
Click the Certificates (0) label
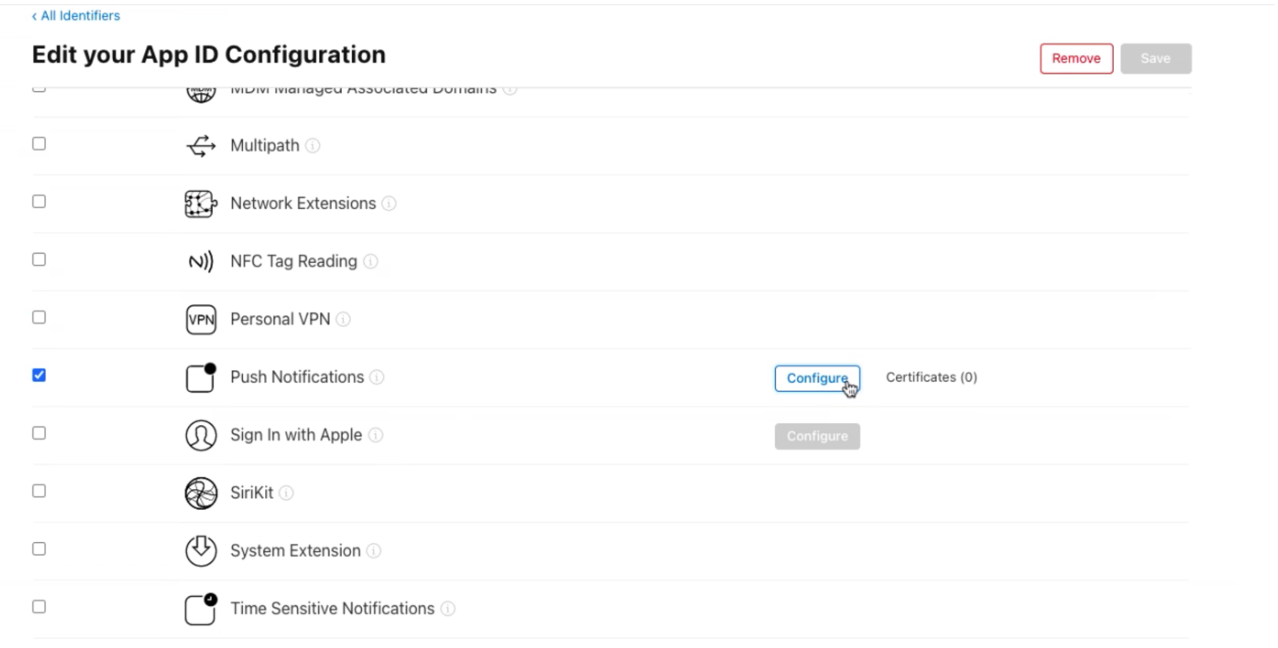tap(931, 377)
